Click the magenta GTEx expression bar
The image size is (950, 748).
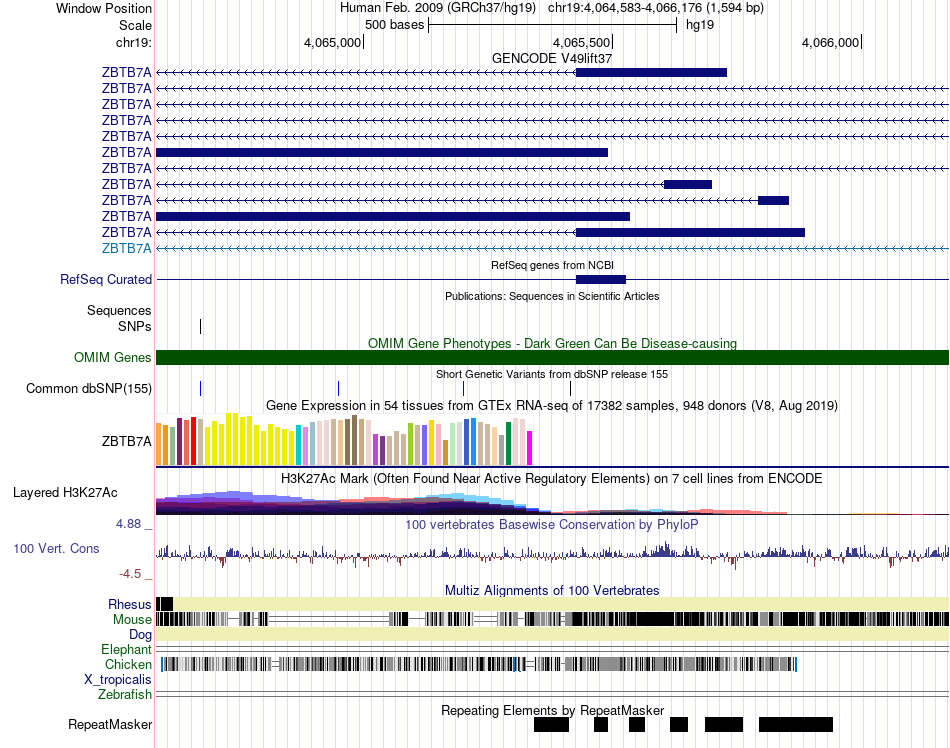click(530, 448)
